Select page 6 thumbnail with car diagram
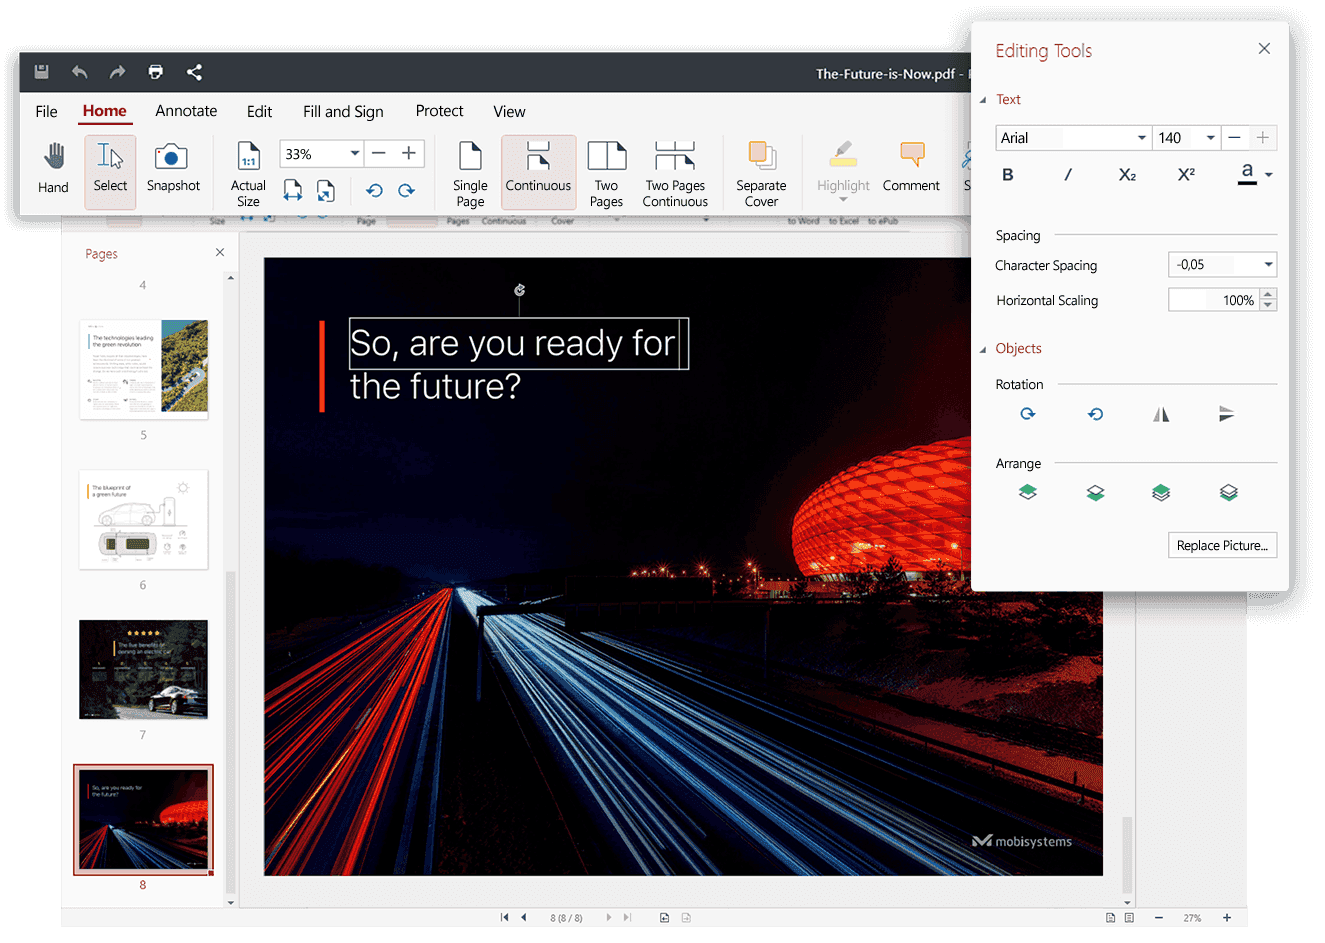This screenshot has height=943, width=1325. tap(144, 519)
